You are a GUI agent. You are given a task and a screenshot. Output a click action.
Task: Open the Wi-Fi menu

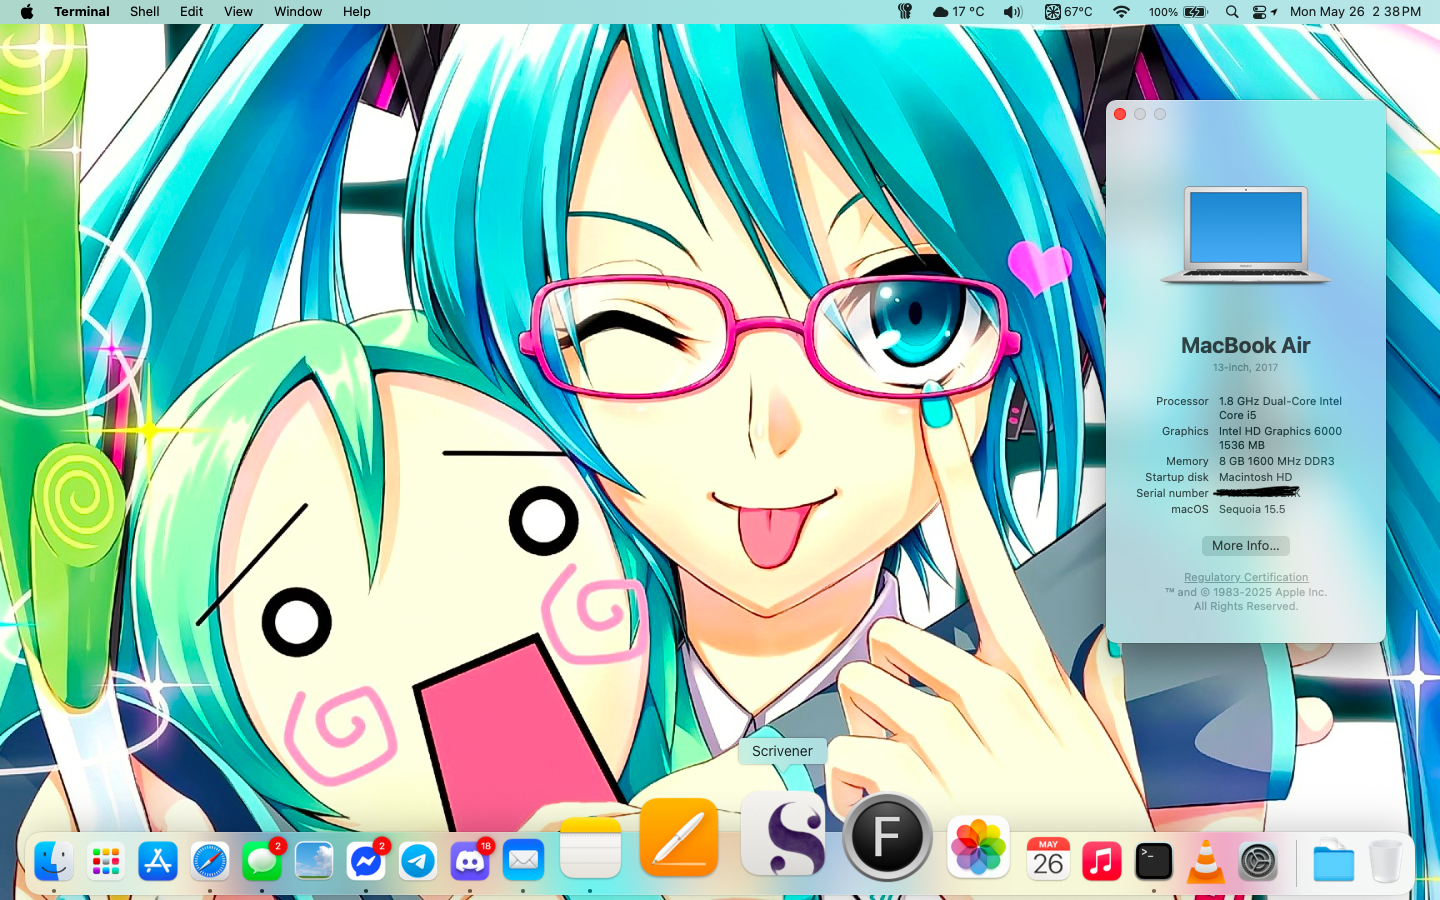1121,12
